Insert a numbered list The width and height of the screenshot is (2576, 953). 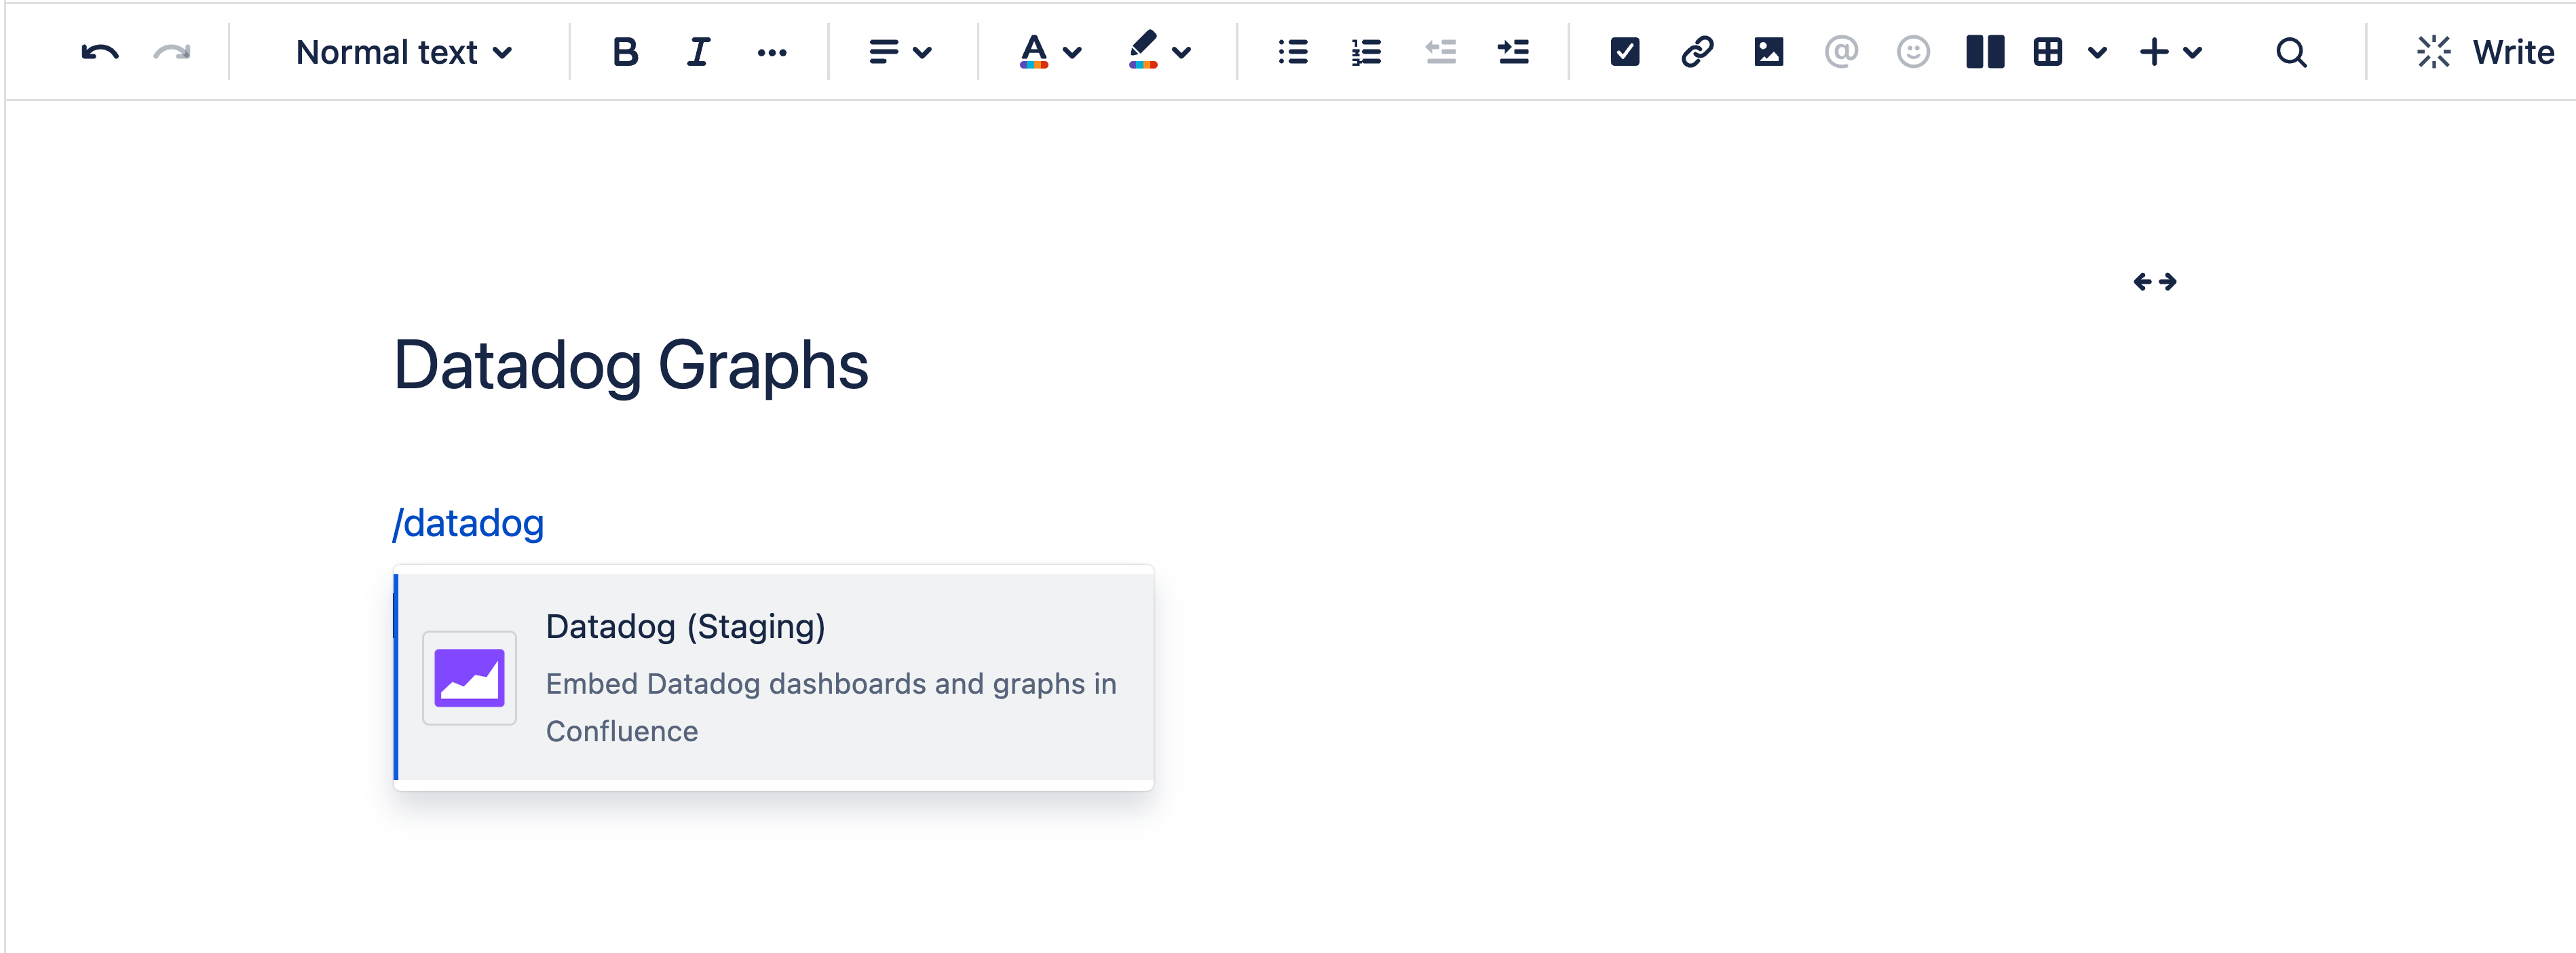point(1366,52)
